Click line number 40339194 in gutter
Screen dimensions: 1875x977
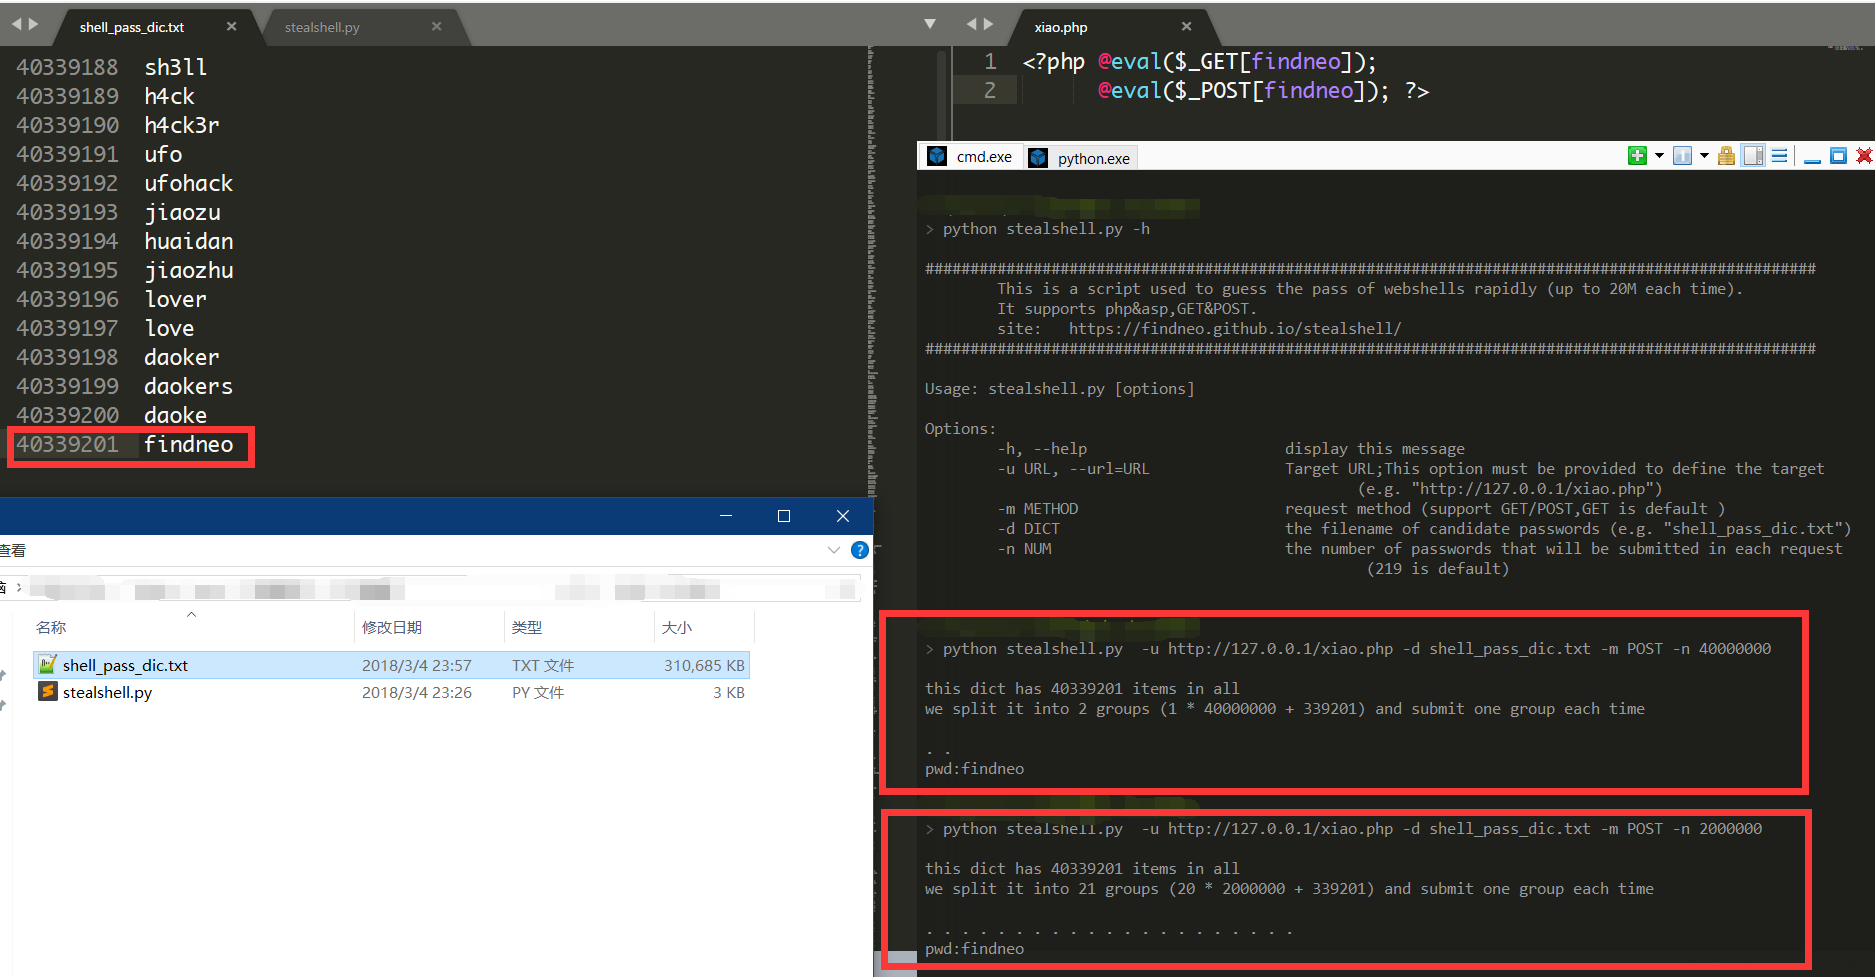[67, 241]
